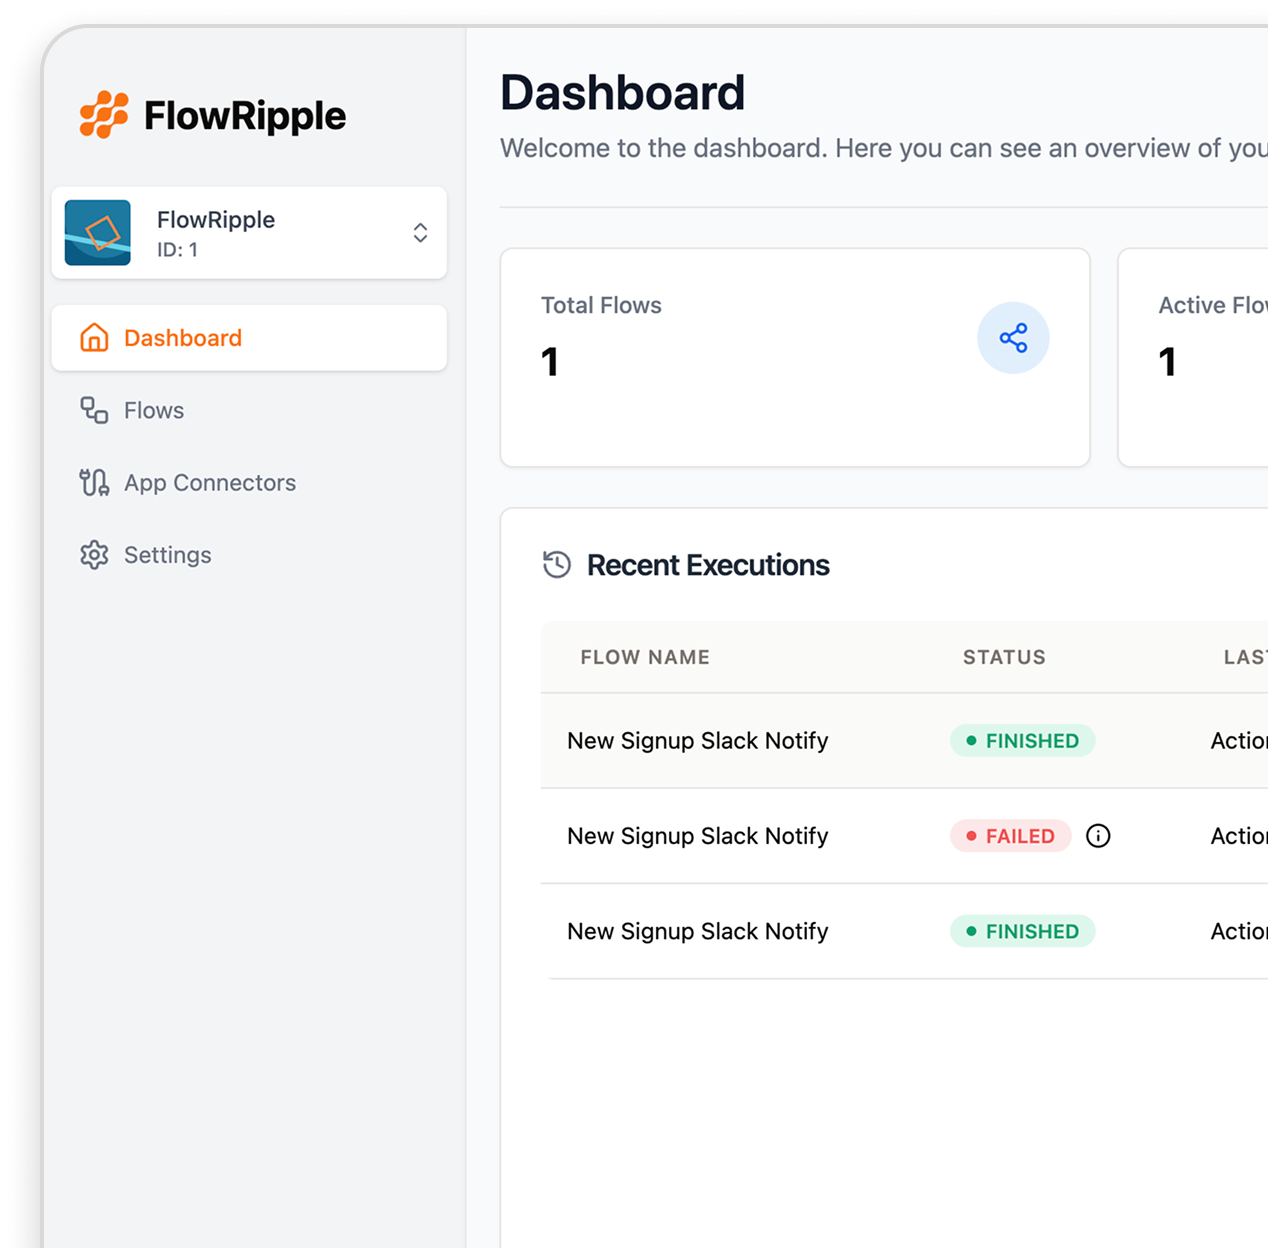Select the Dashboard home icon

pos(93,338)
